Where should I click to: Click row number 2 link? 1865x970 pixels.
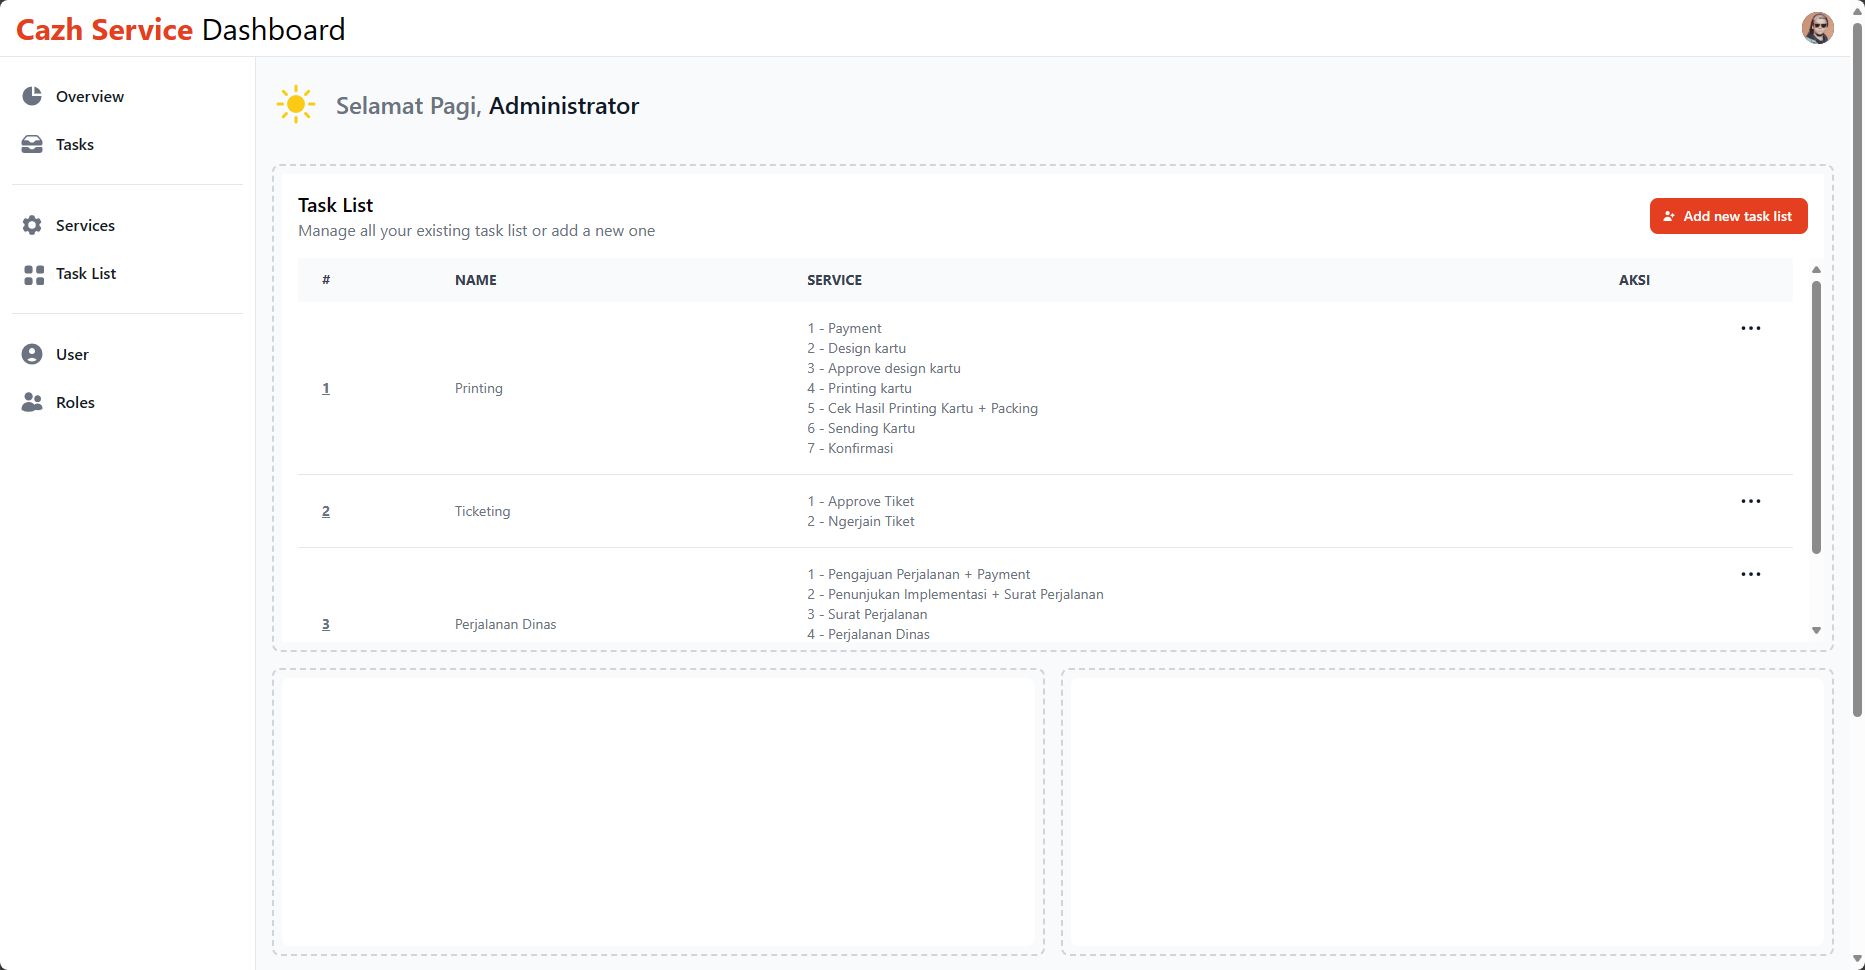326,511
